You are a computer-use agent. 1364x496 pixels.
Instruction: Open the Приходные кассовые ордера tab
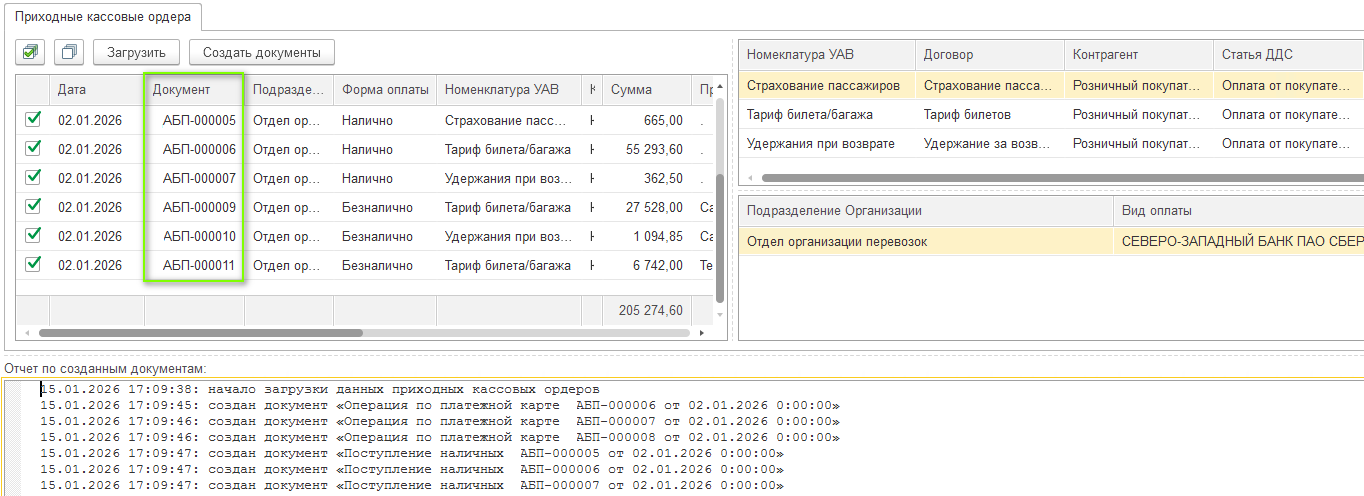(x=102, y=17)
